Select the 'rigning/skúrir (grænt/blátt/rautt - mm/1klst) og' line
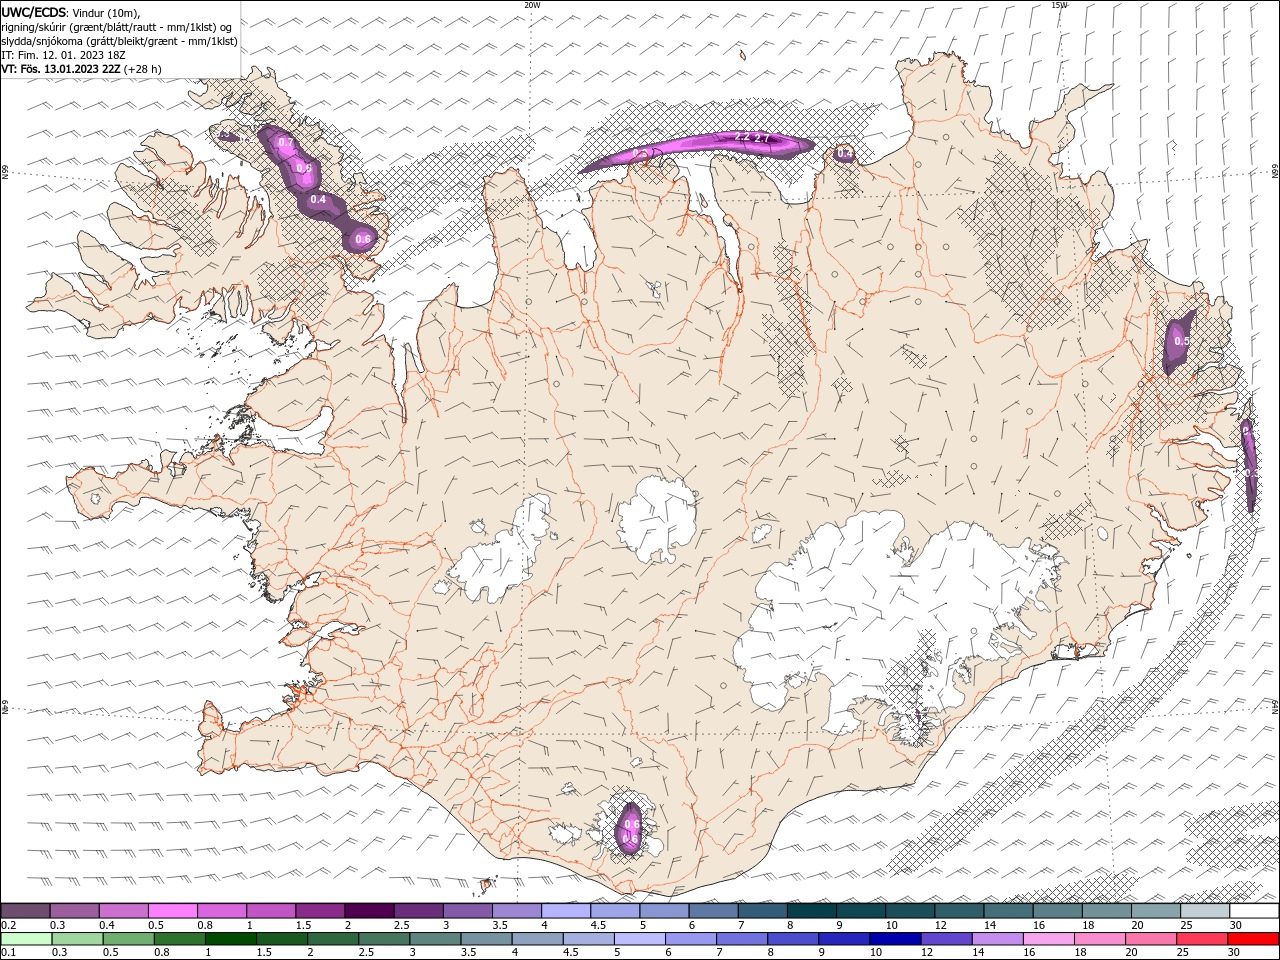This screenshot has width=1280, height=960. tap(117, 27)
